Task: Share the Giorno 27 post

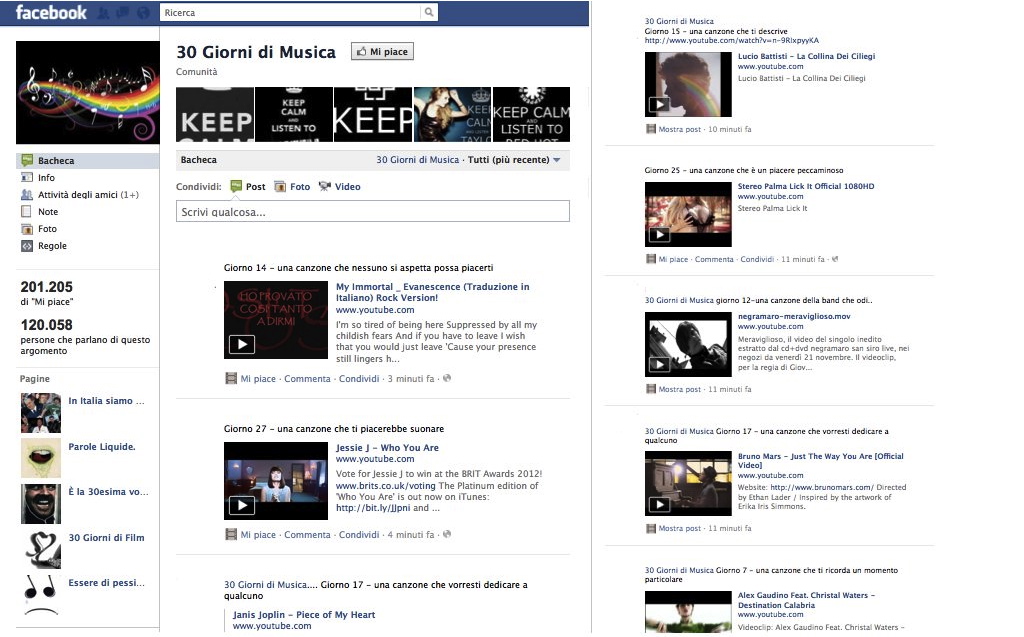Action: coord(359,535)
